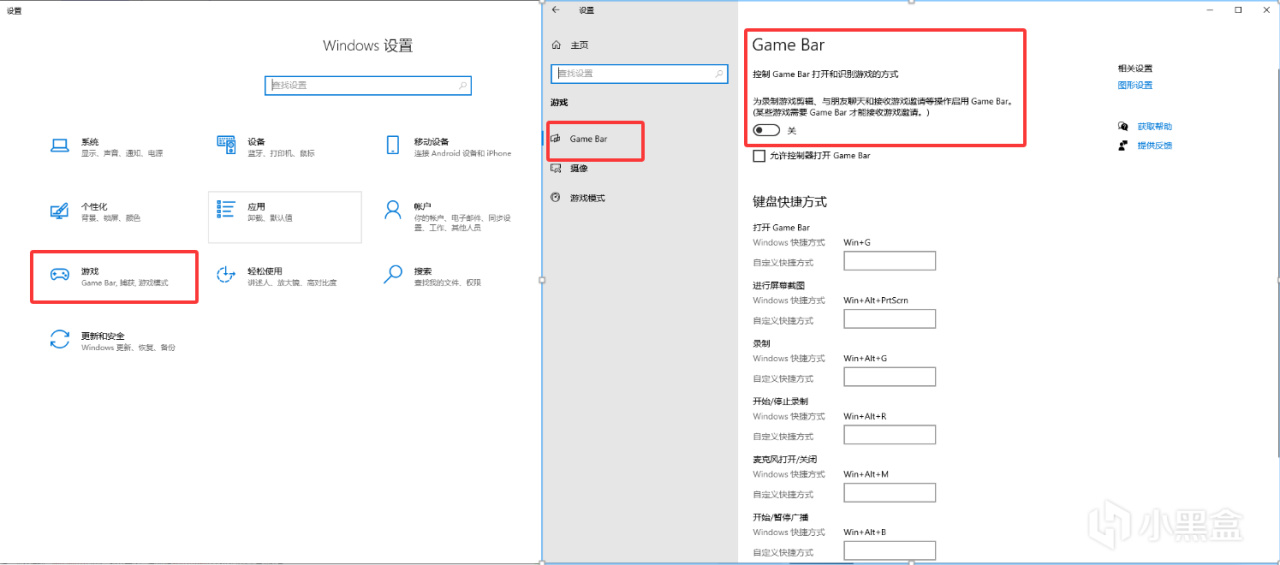Click the 搜索 magnifier icon
The image size is (1280, 565).
393,275
